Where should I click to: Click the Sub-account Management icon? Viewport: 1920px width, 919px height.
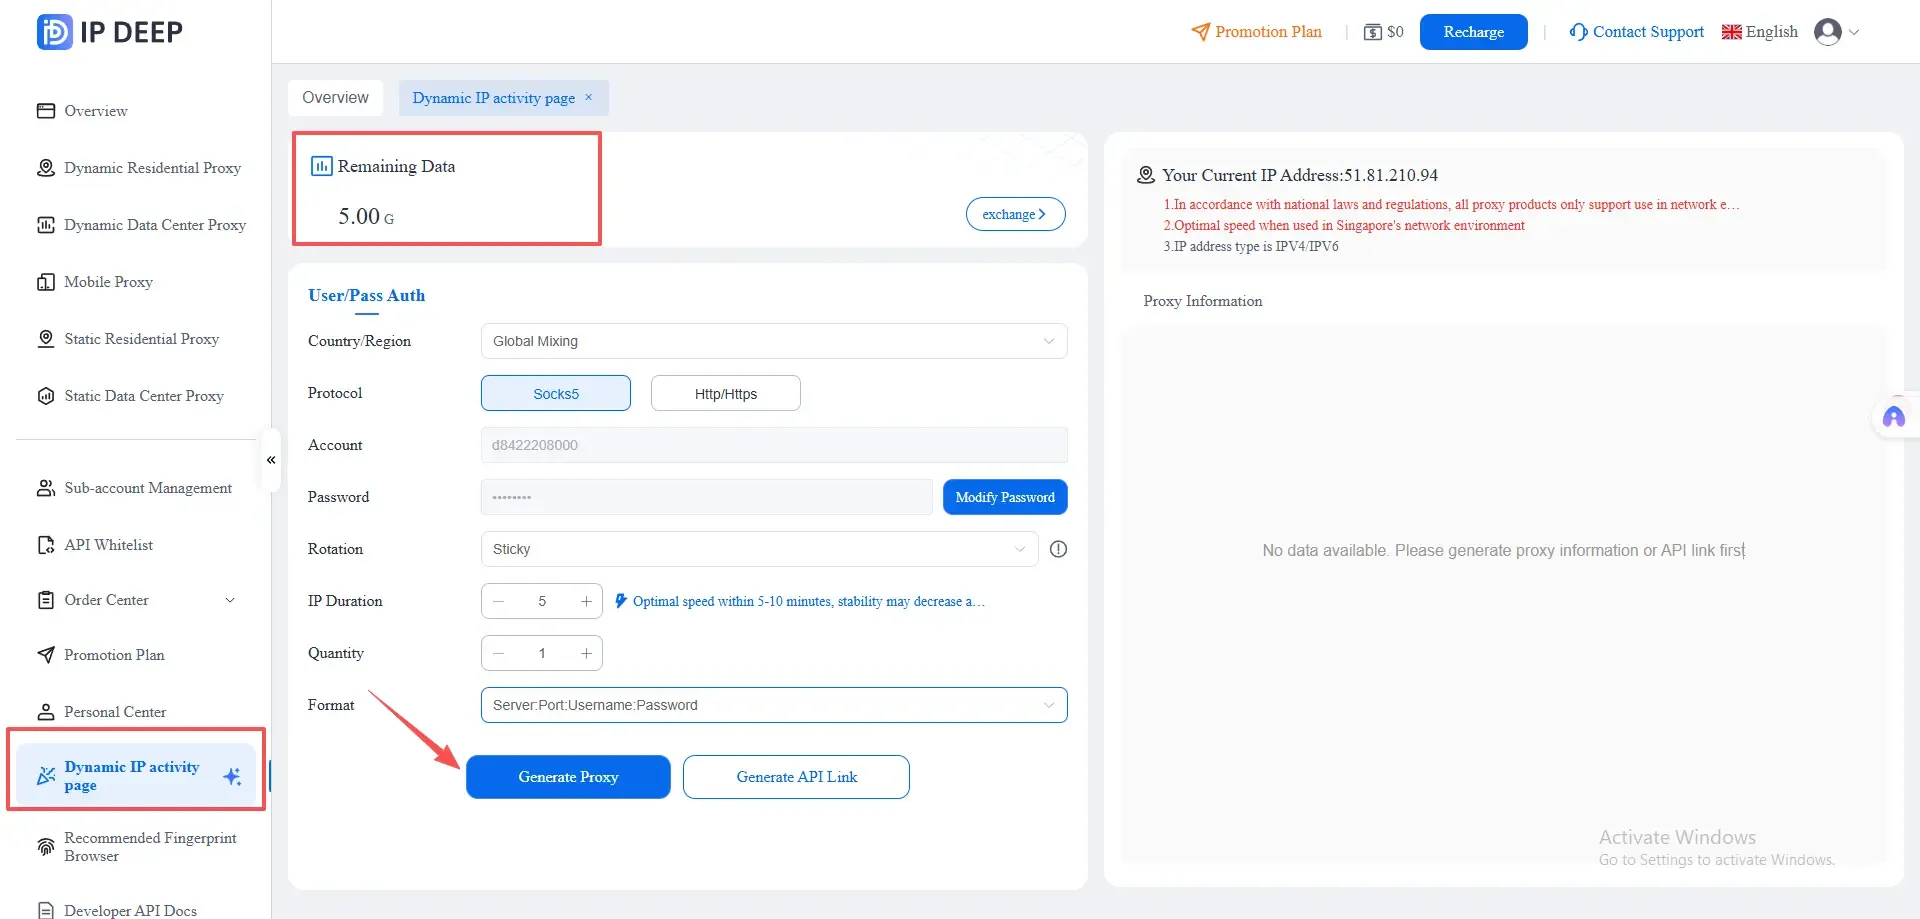[46, 488]
